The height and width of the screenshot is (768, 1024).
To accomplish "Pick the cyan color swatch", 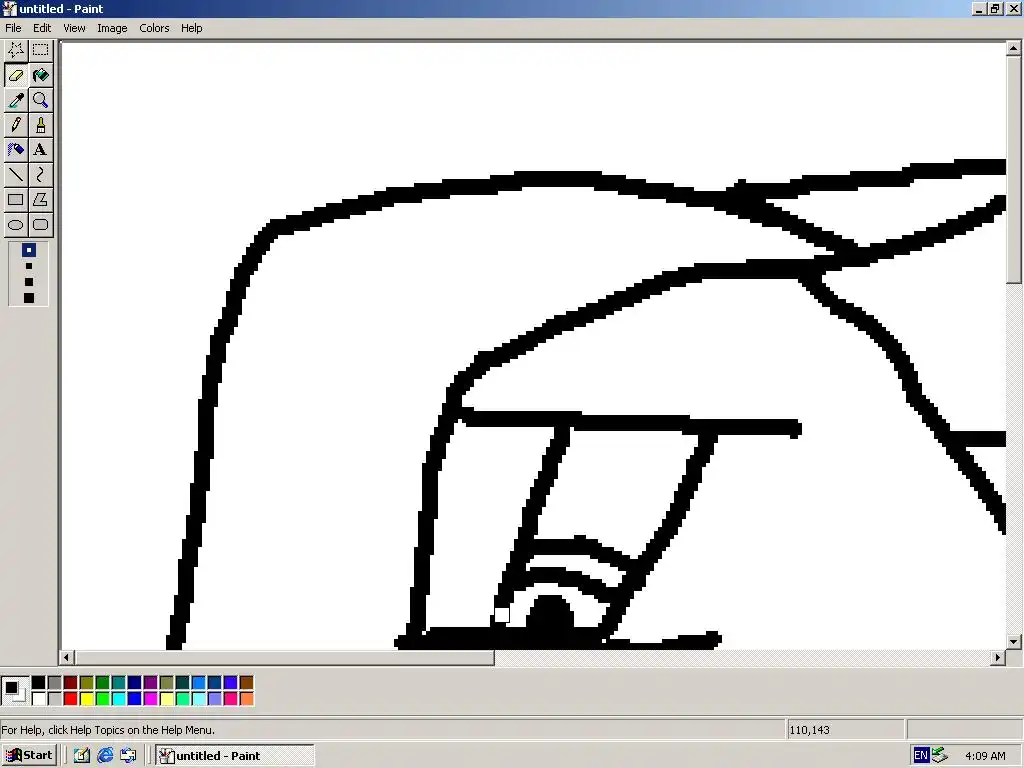I will (x=118, y=699).
